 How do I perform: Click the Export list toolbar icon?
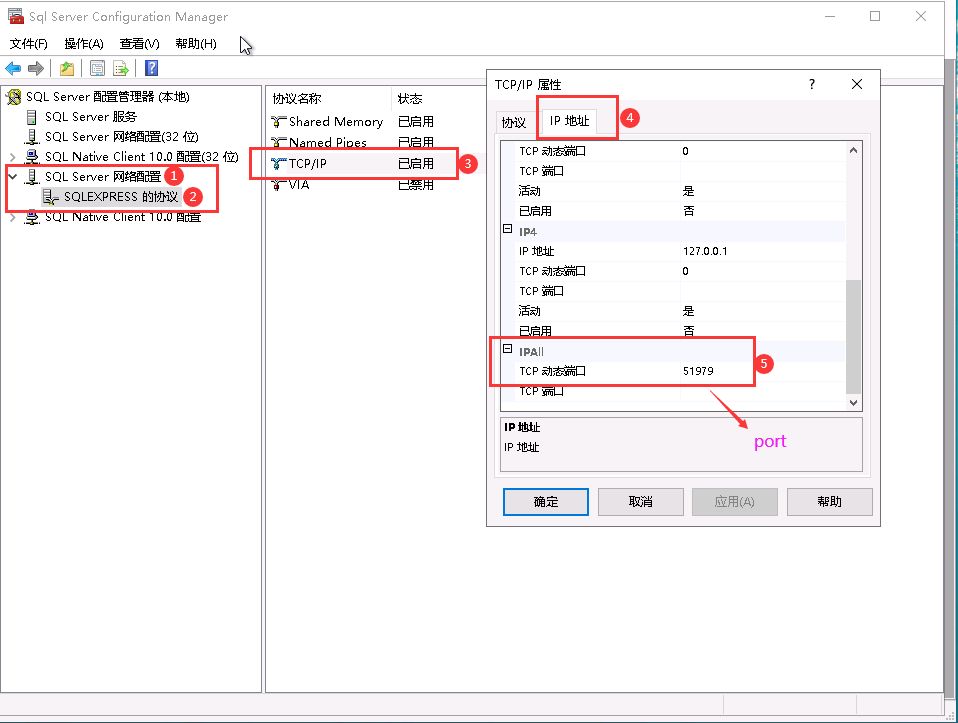(x=121, y=68)
